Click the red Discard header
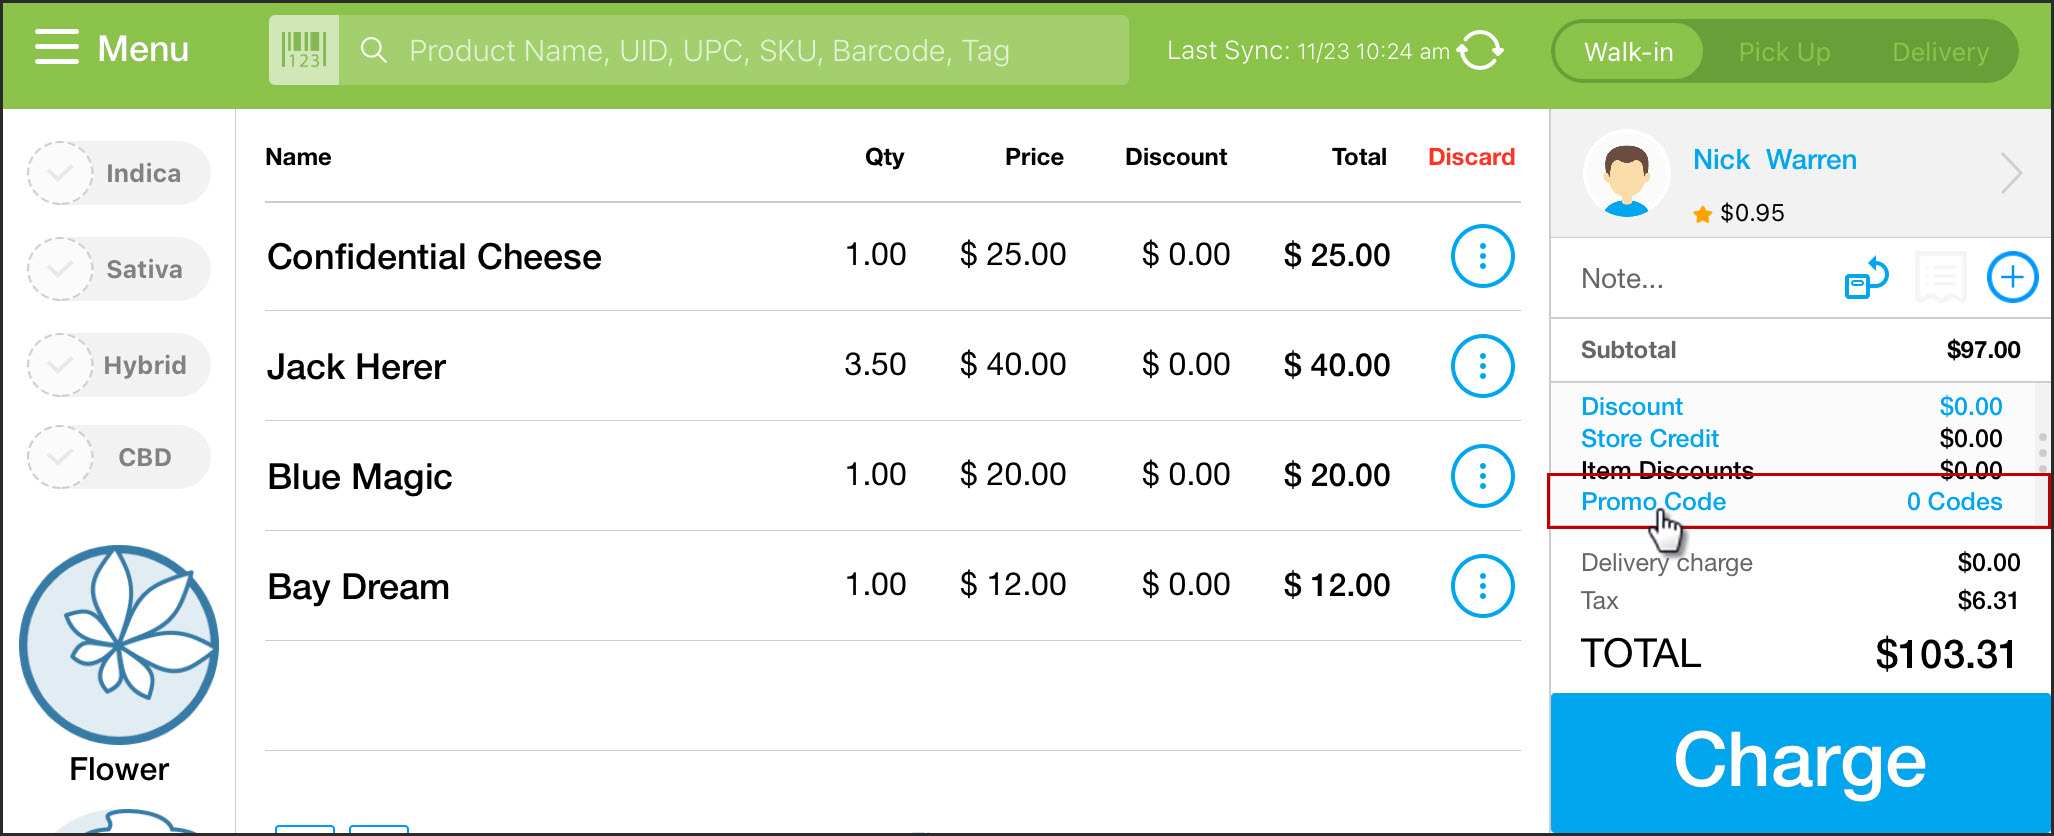The width and height of the screenshot is (2054, 836). (1471, 157)
